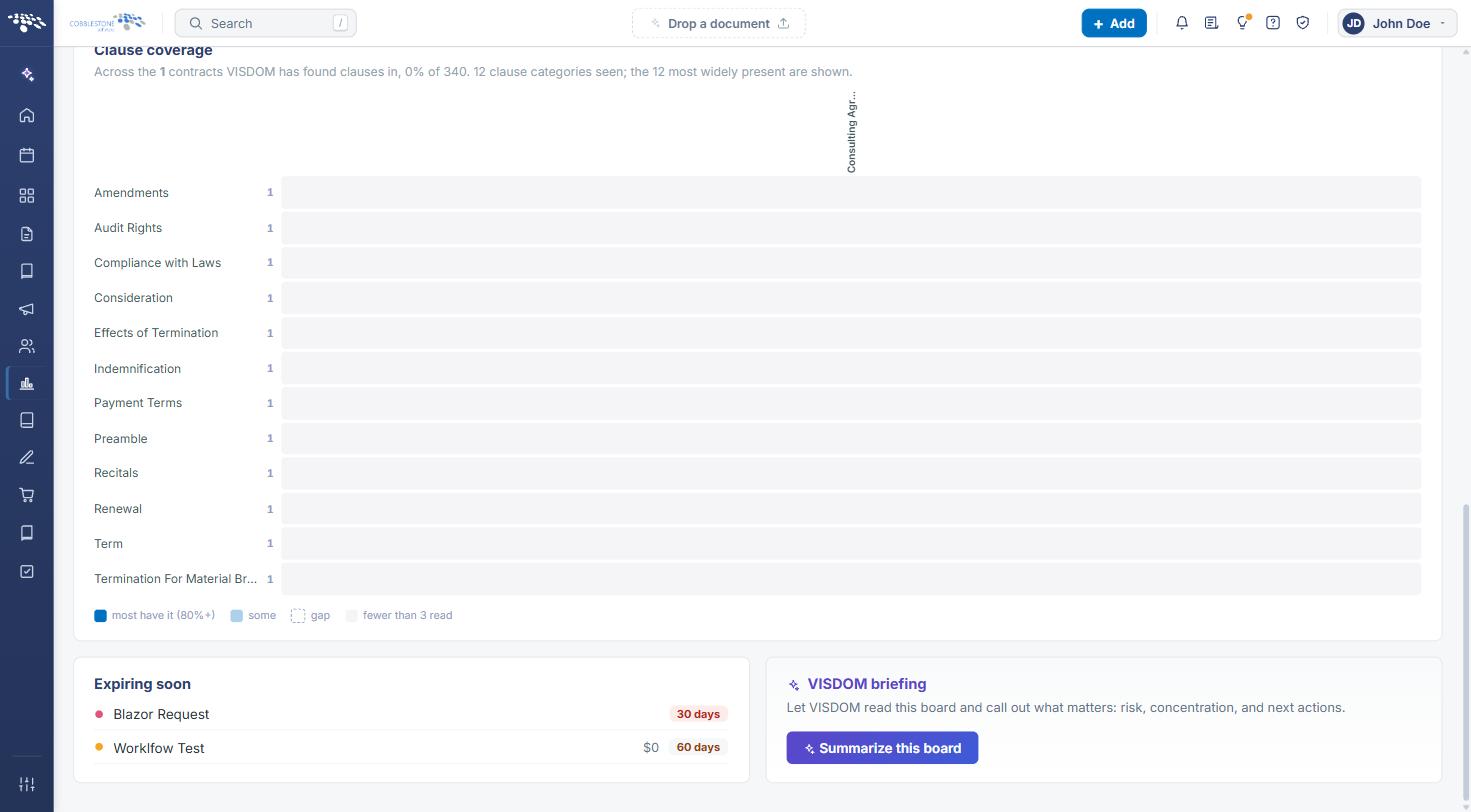Click the Renewal clause label
1471x812 pixels.
[x=118, y=509]
